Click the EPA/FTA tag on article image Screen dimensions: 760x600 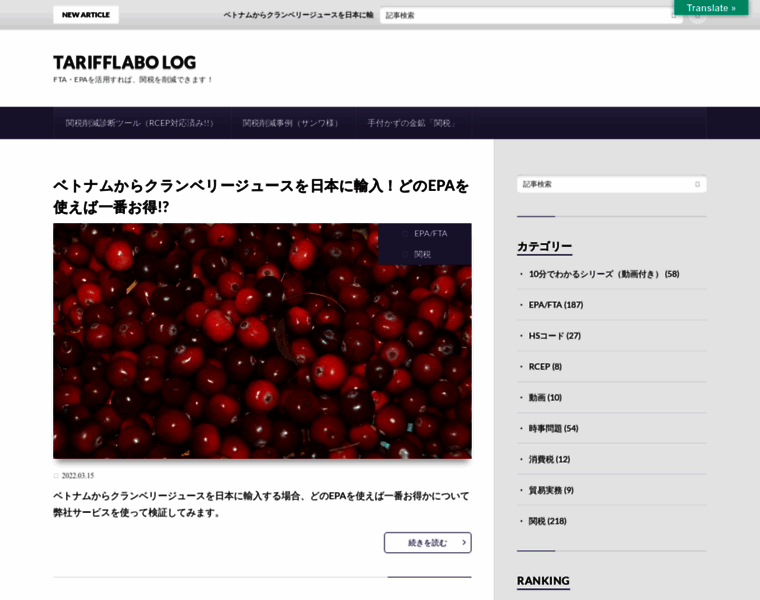click(430, 233)
